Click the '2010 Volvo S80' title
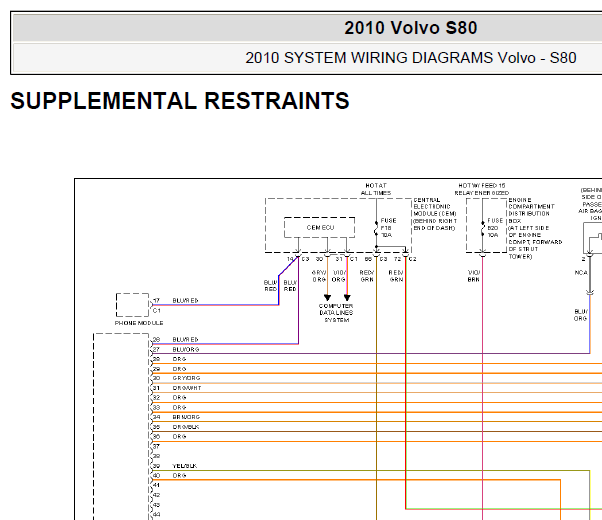This screenshot has width=602, height=520. 410,28
